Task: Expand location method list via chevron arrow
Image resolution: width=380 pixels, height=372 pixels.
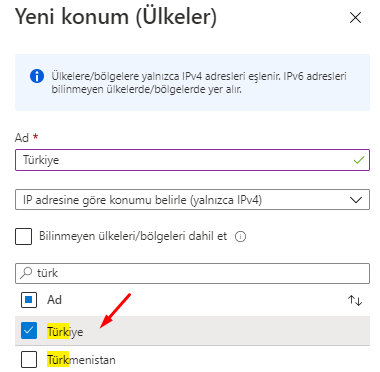Action: [356, 200]
